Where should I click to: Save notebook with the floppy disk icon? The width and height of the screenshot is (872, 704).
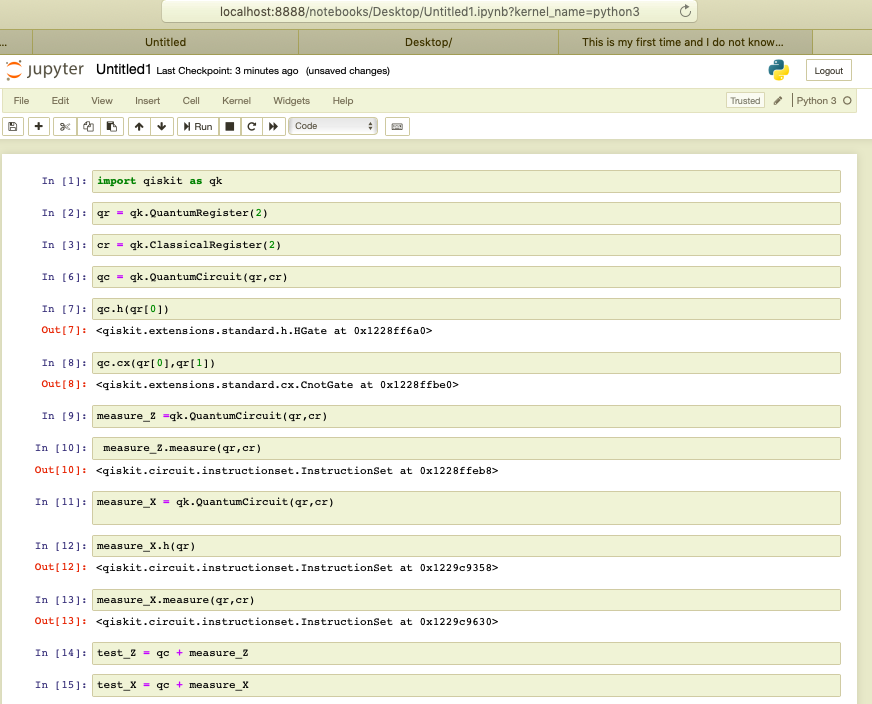13,127
